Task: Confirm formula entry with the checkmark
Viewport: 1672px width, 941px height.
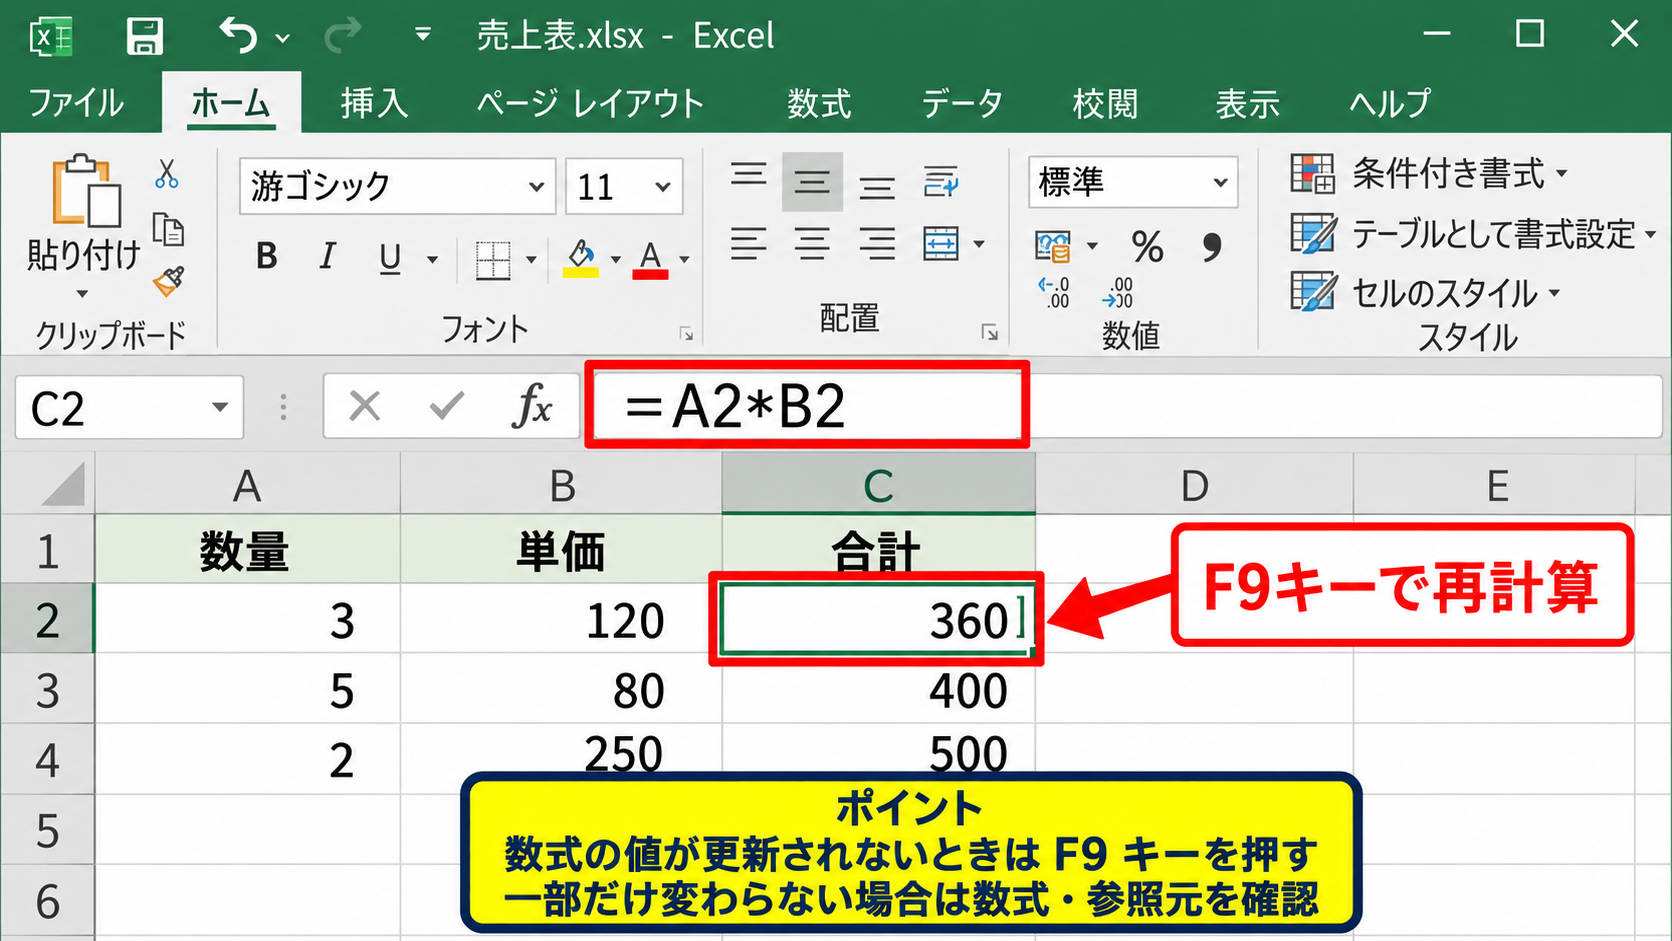Action: pos(446,406)
